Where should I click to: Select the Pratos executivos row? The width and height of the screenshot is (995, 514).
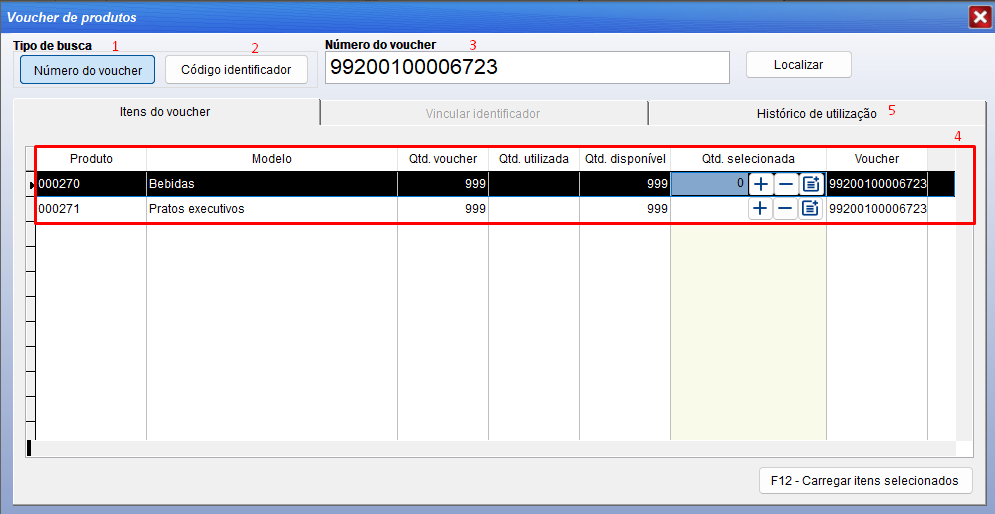tap(271, 209)
